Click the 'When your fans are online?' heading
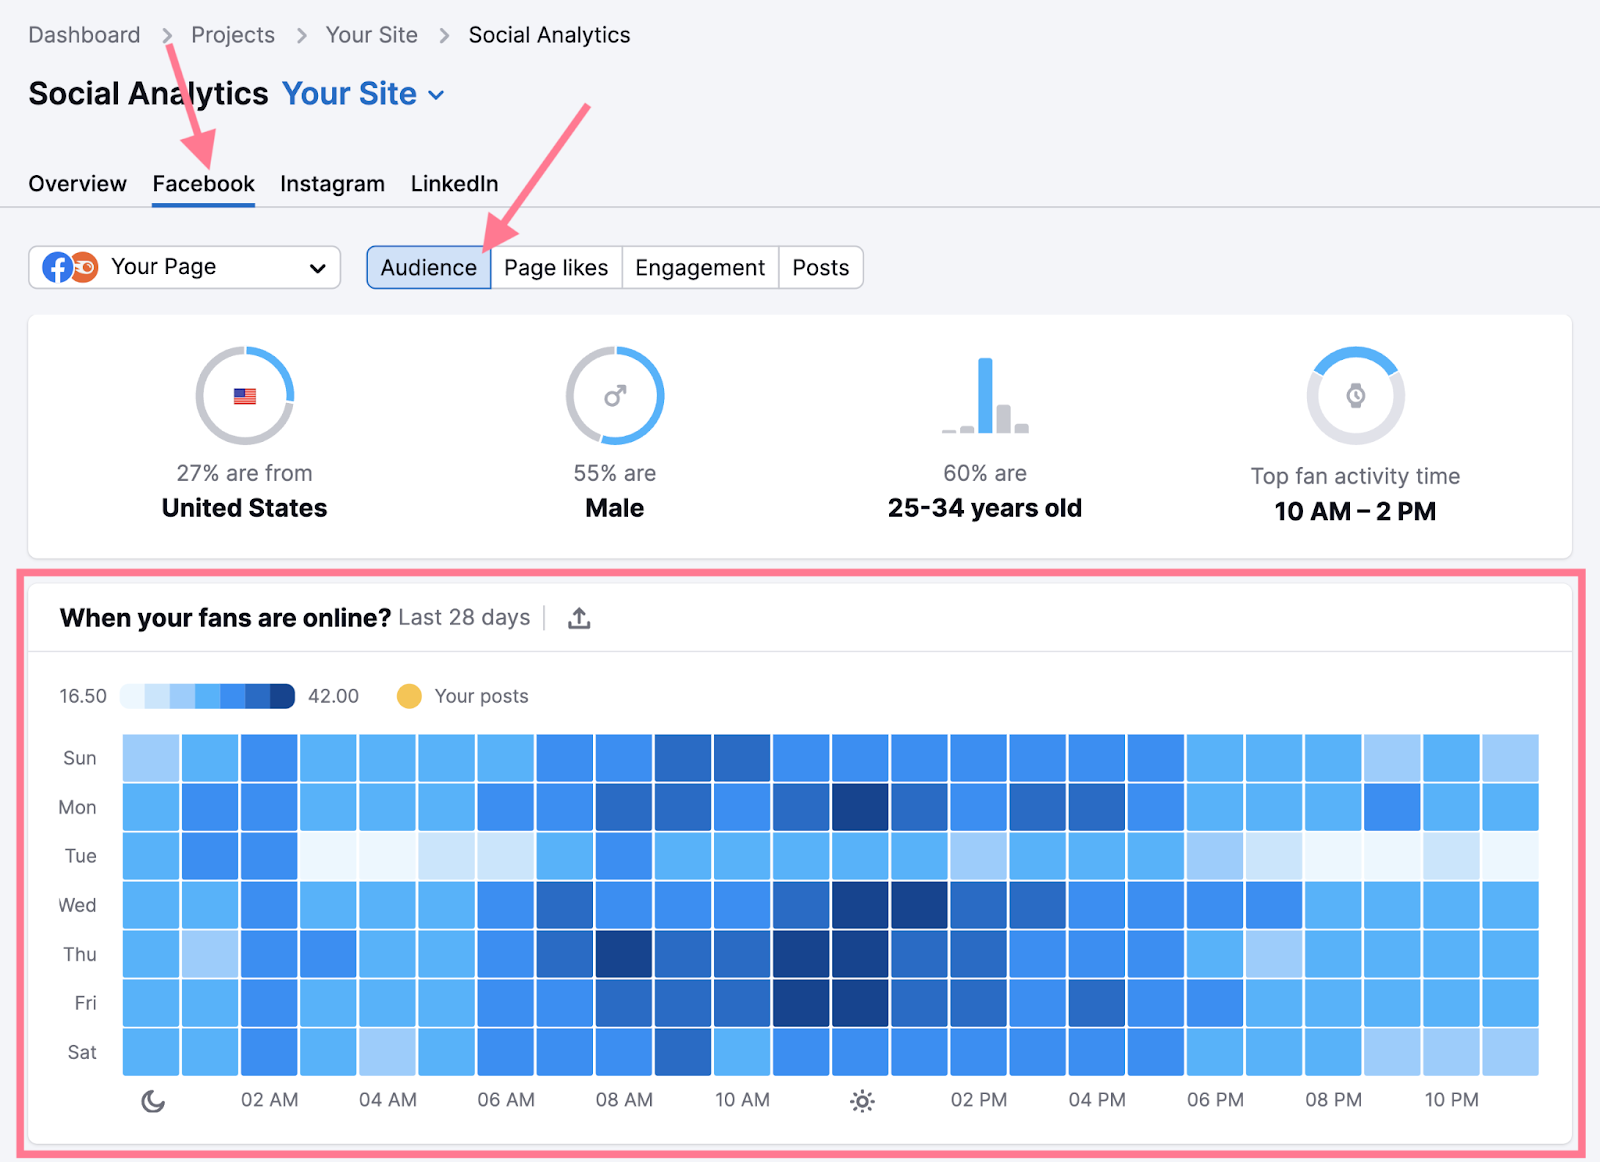This screenshot has width=1600, height=1162. tap(225, 618)
